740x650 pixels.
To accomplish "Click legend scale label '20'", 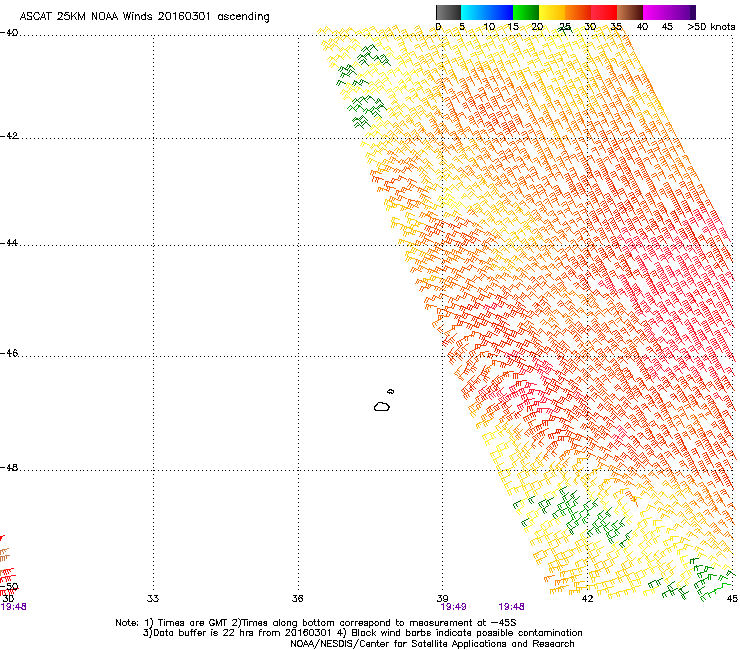I will click(537, 27).
